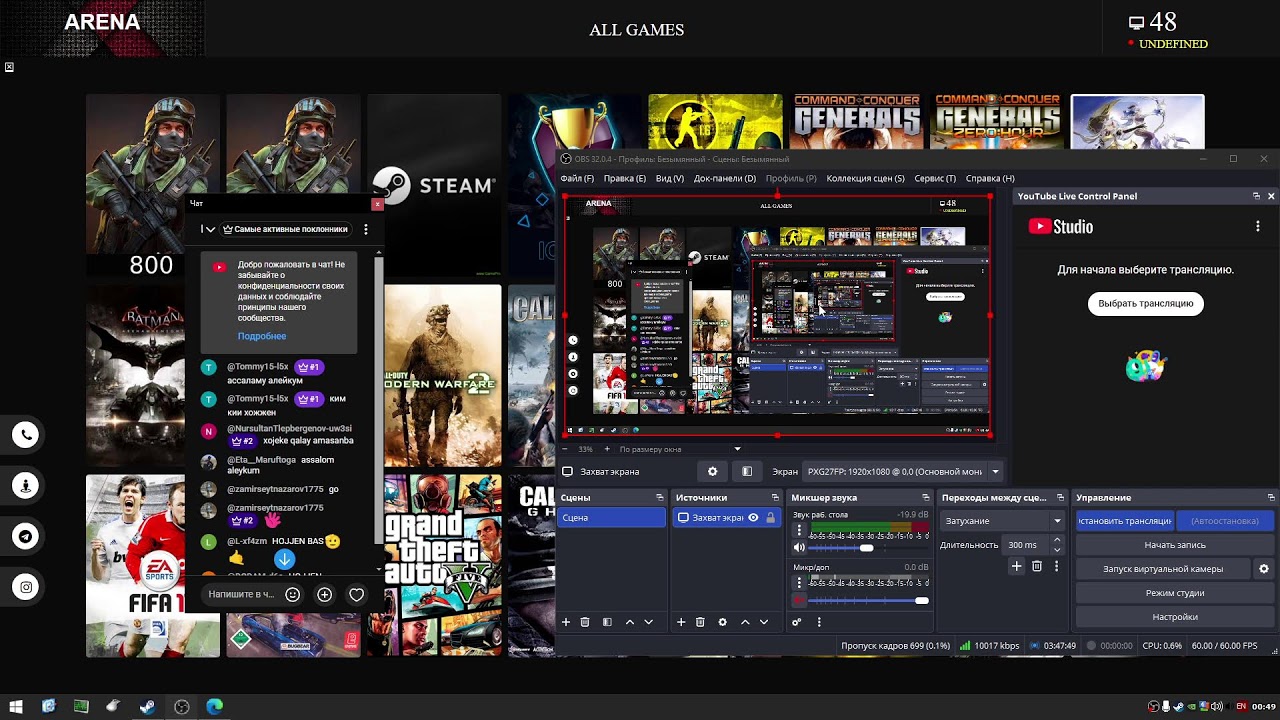Undock the Сцены panel

659,497
